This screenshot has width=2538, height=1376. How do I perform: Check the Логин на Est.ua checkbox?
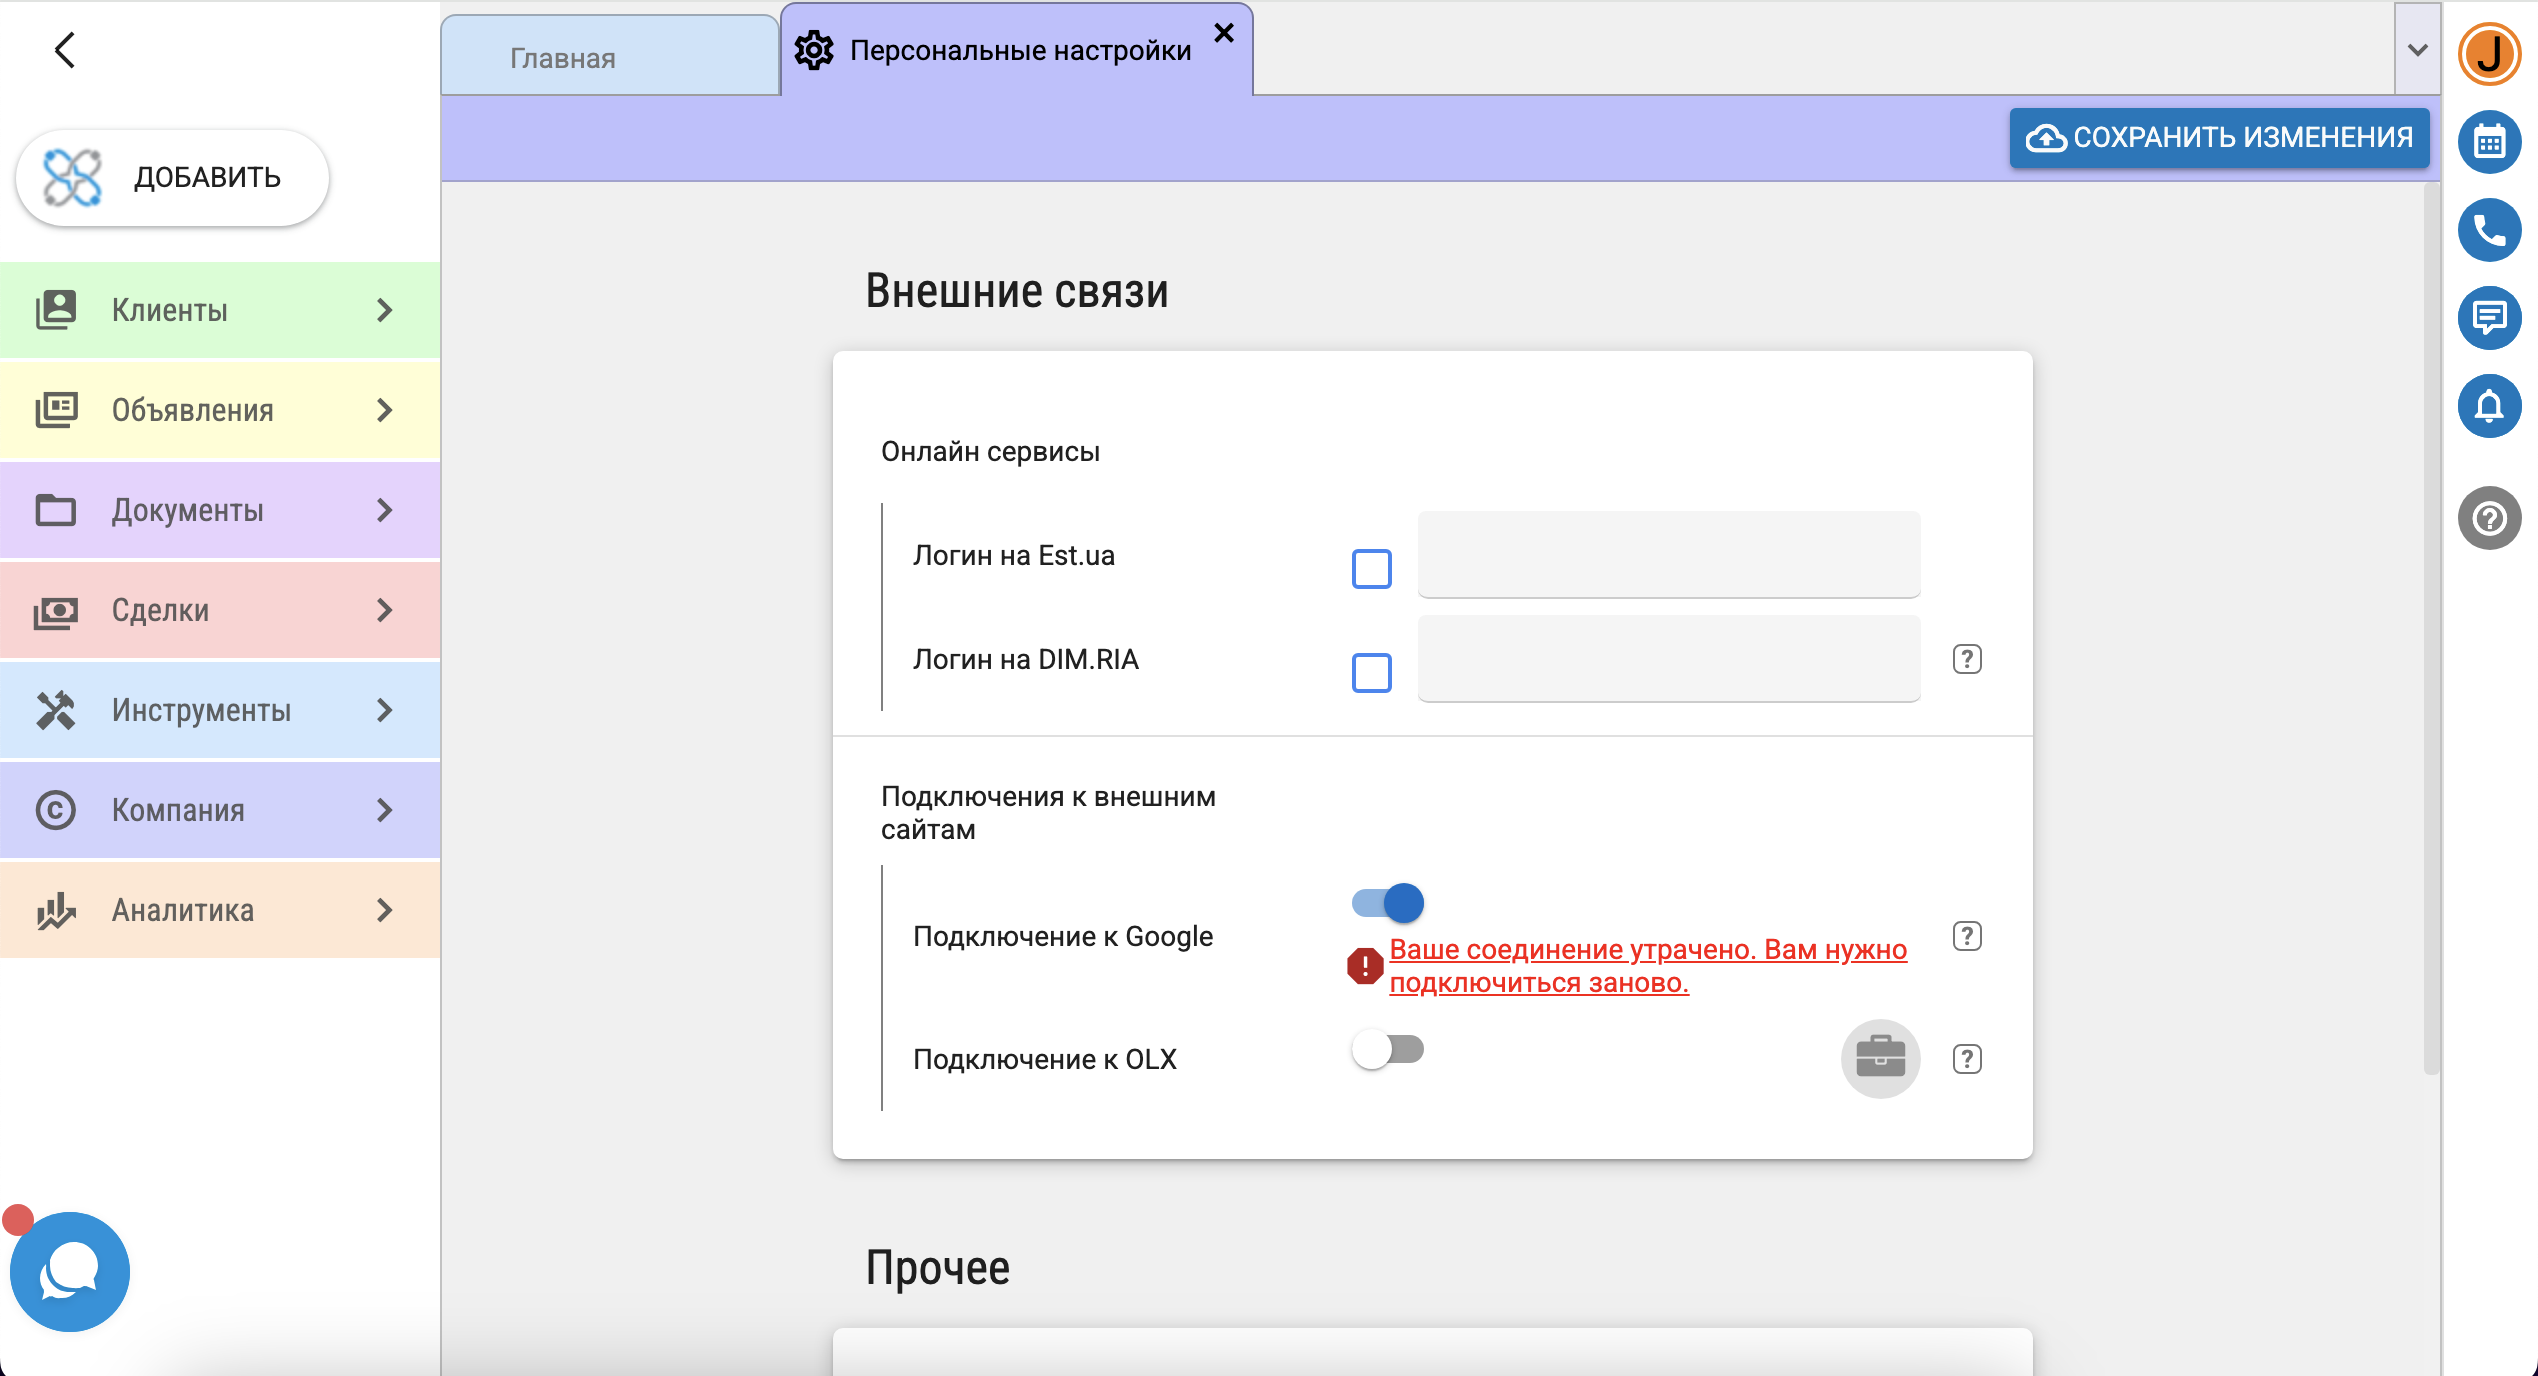click(x=1371, y=569)
